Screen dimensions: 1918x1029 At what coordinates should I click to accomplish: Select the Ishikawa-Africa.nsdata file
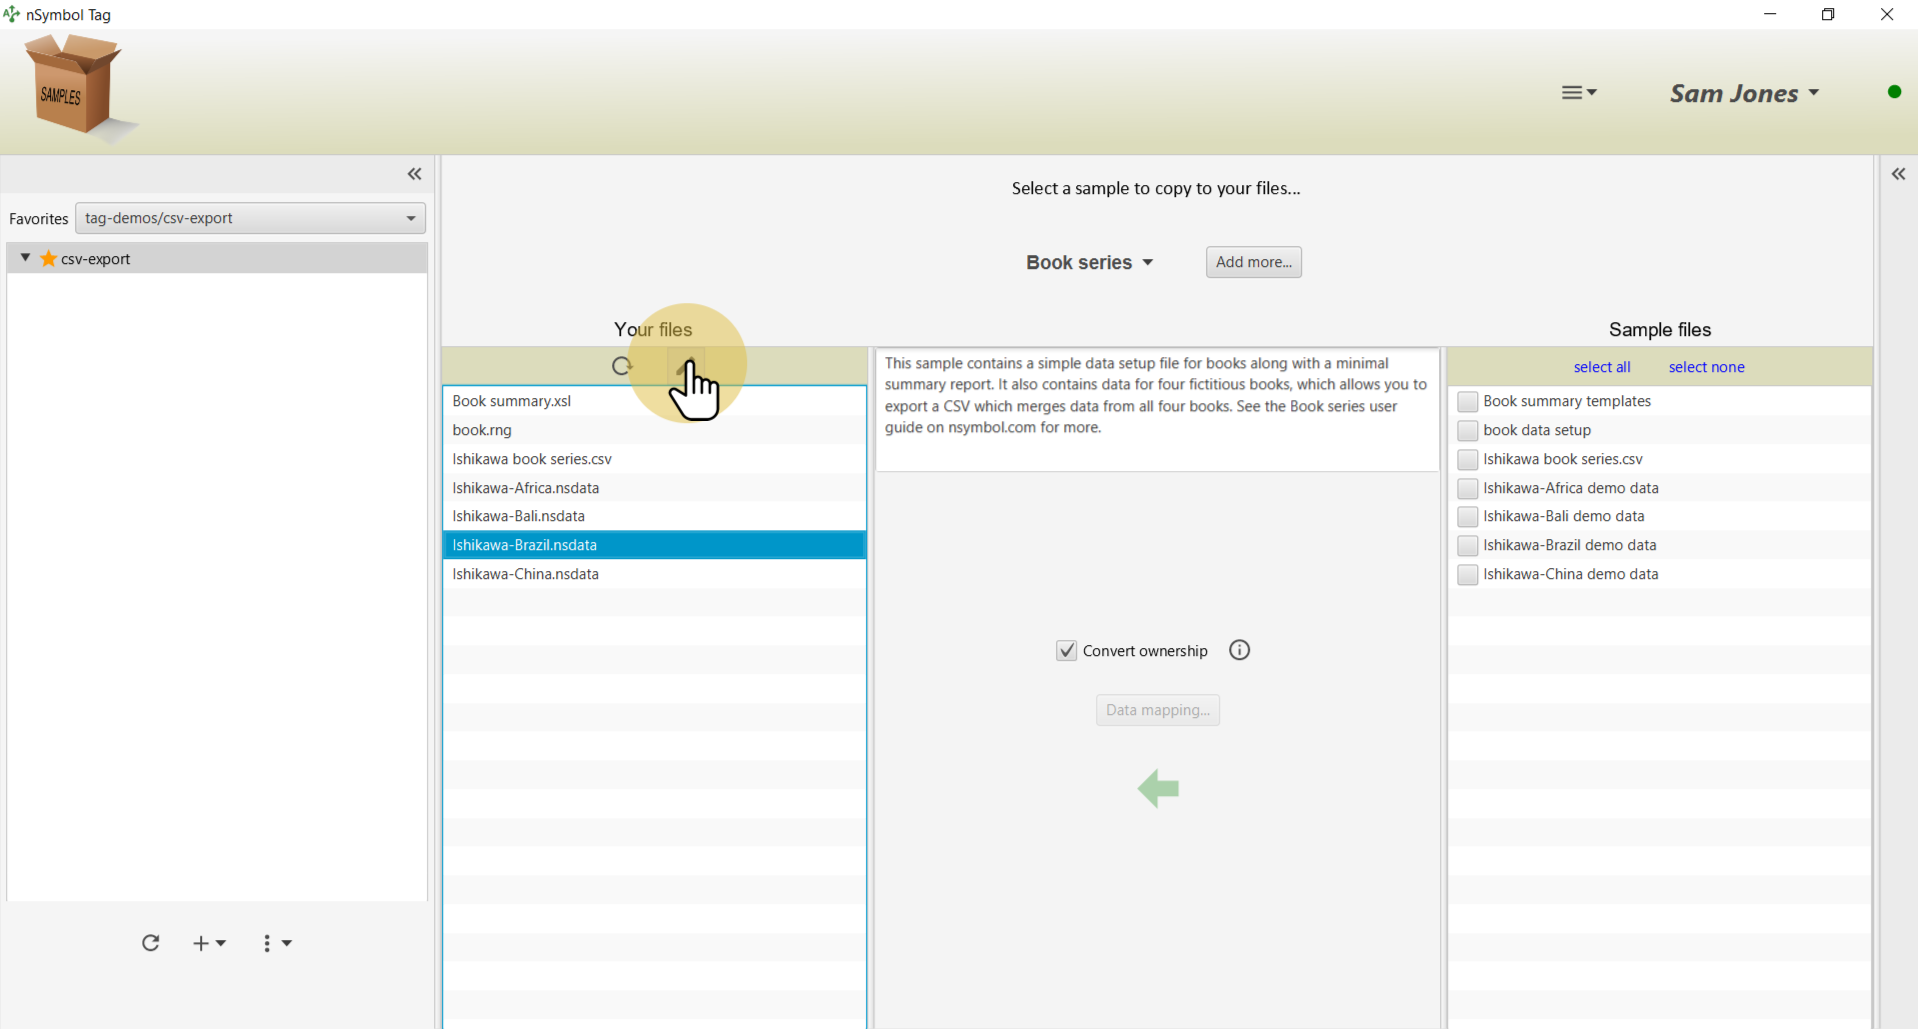pyautogui.click(x=654, y=488)
